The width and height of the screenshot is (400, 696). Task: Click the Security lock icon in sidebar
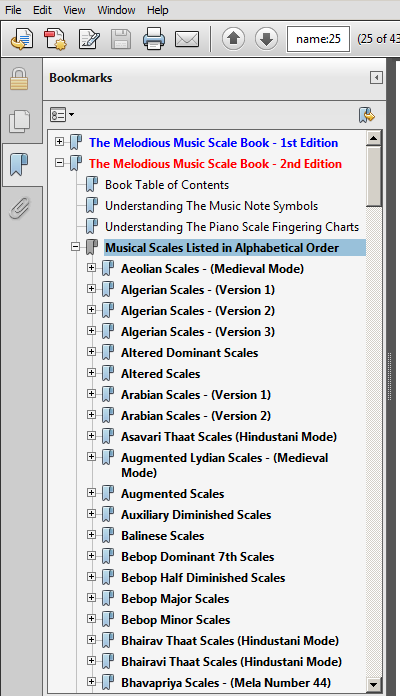(20, 79)
